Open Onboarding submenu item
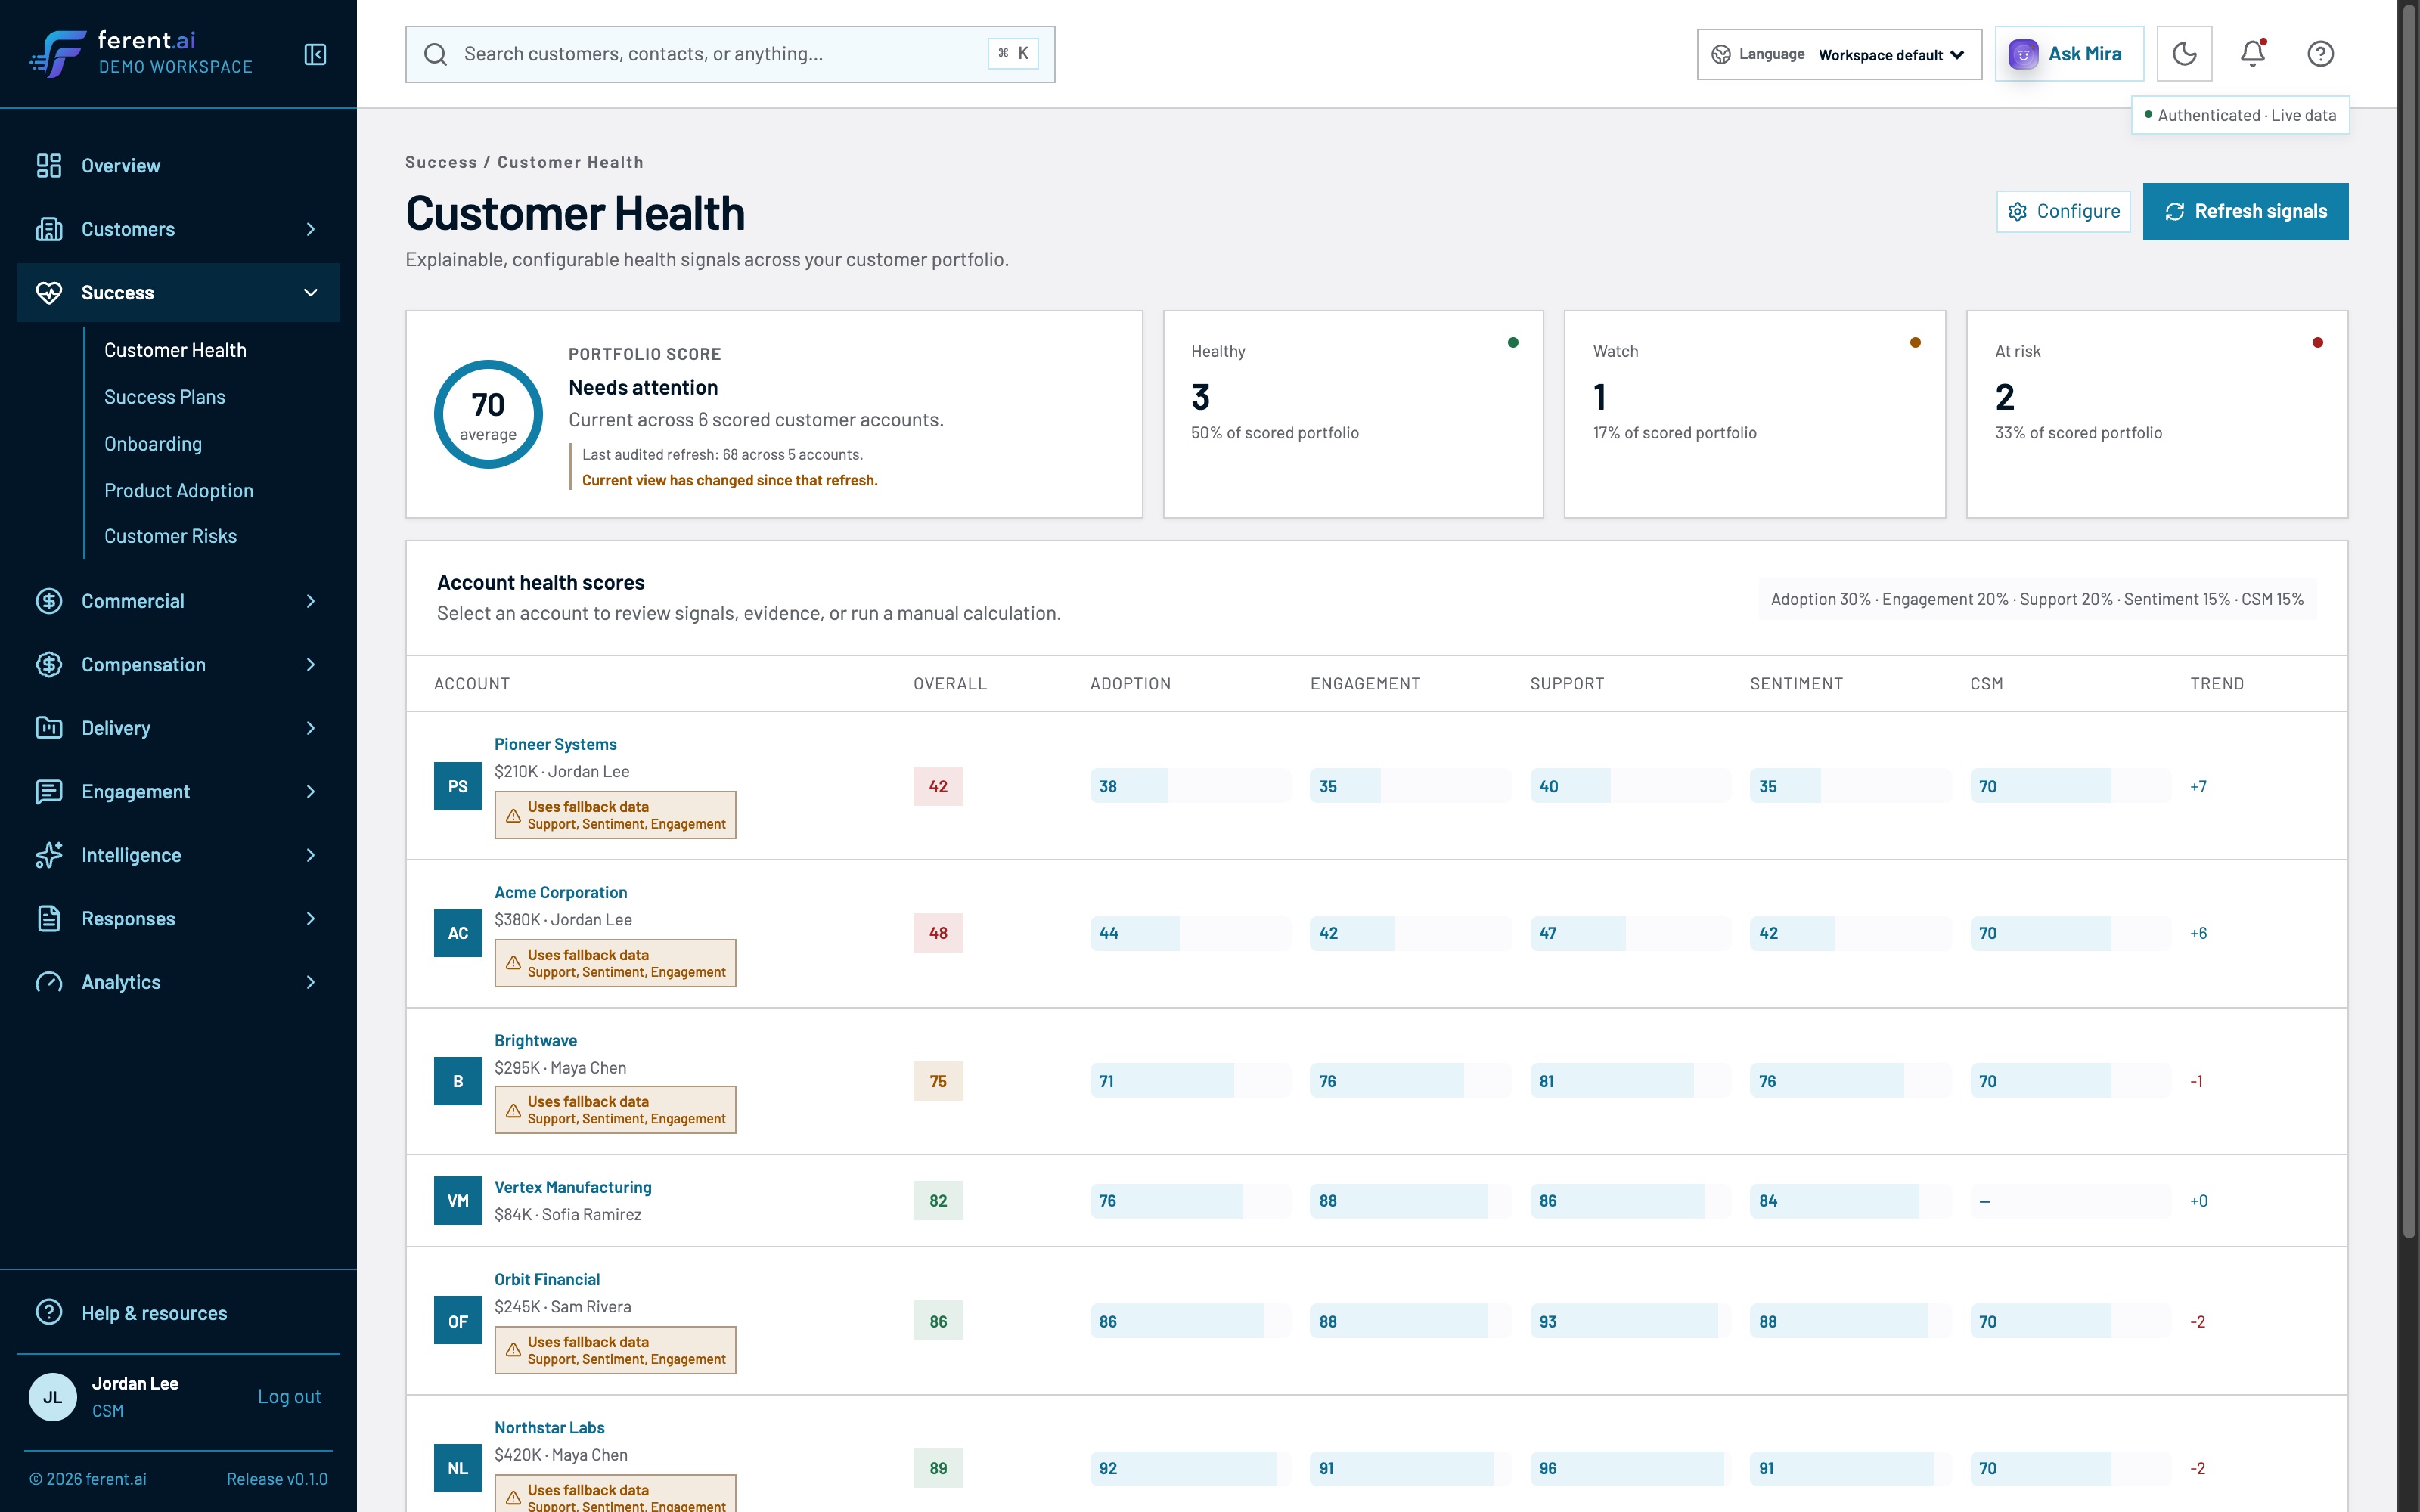This screenshot has width=2420, height=1512. (x=153, y=444)
